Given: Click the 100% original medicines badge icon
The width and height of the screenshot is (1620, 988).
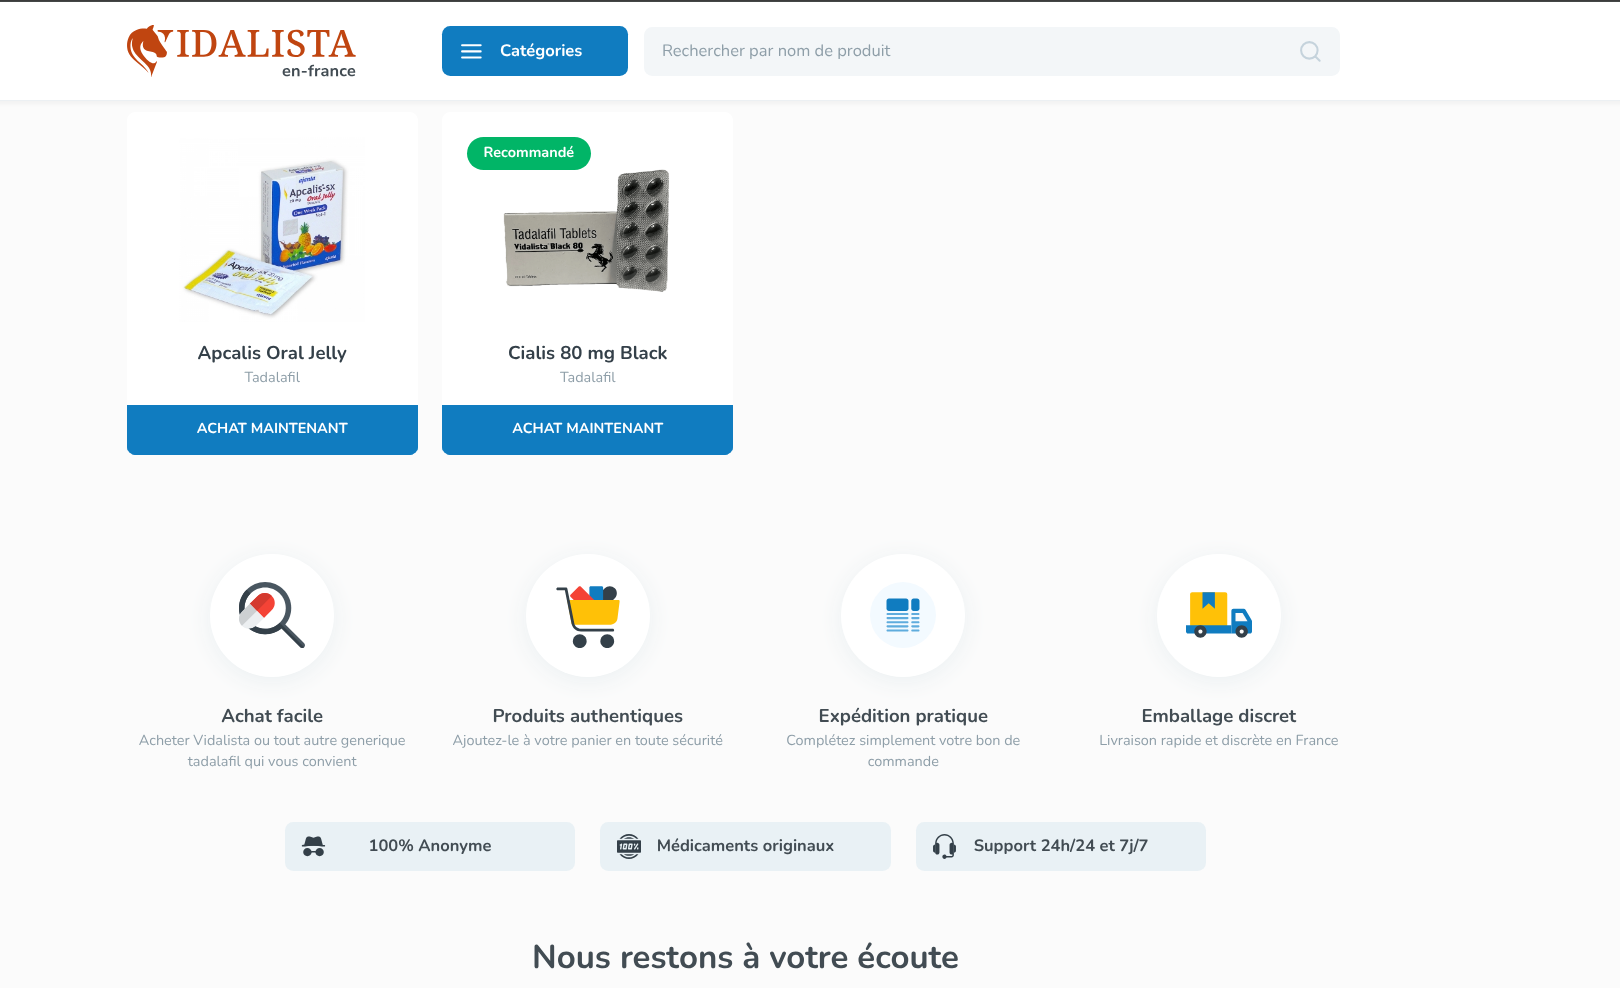Looking at the screenshot, I should [x=629, y=846].
